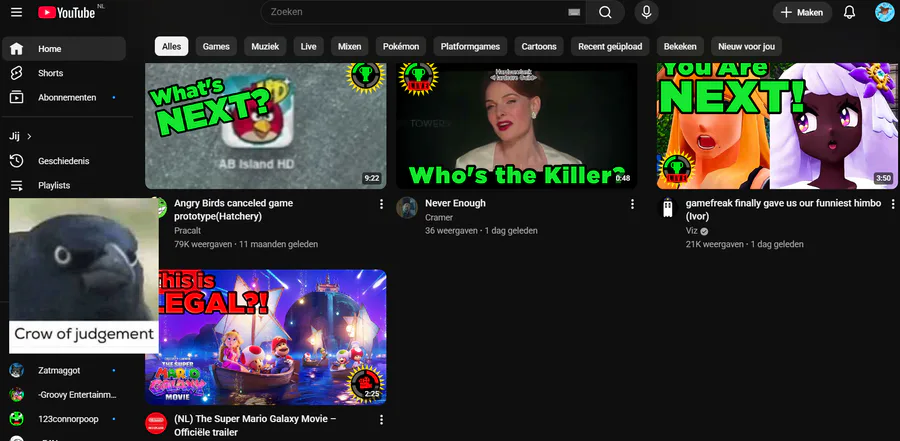Start voice search with the microphone
This screenshot has height=441, width=900.
click(x=646, y=12)
